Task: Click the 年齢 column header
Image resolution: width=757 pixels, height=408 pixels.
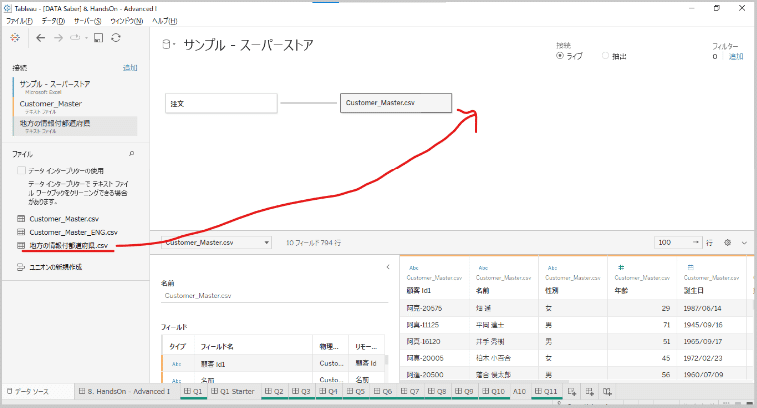Action: click(621, 290)
